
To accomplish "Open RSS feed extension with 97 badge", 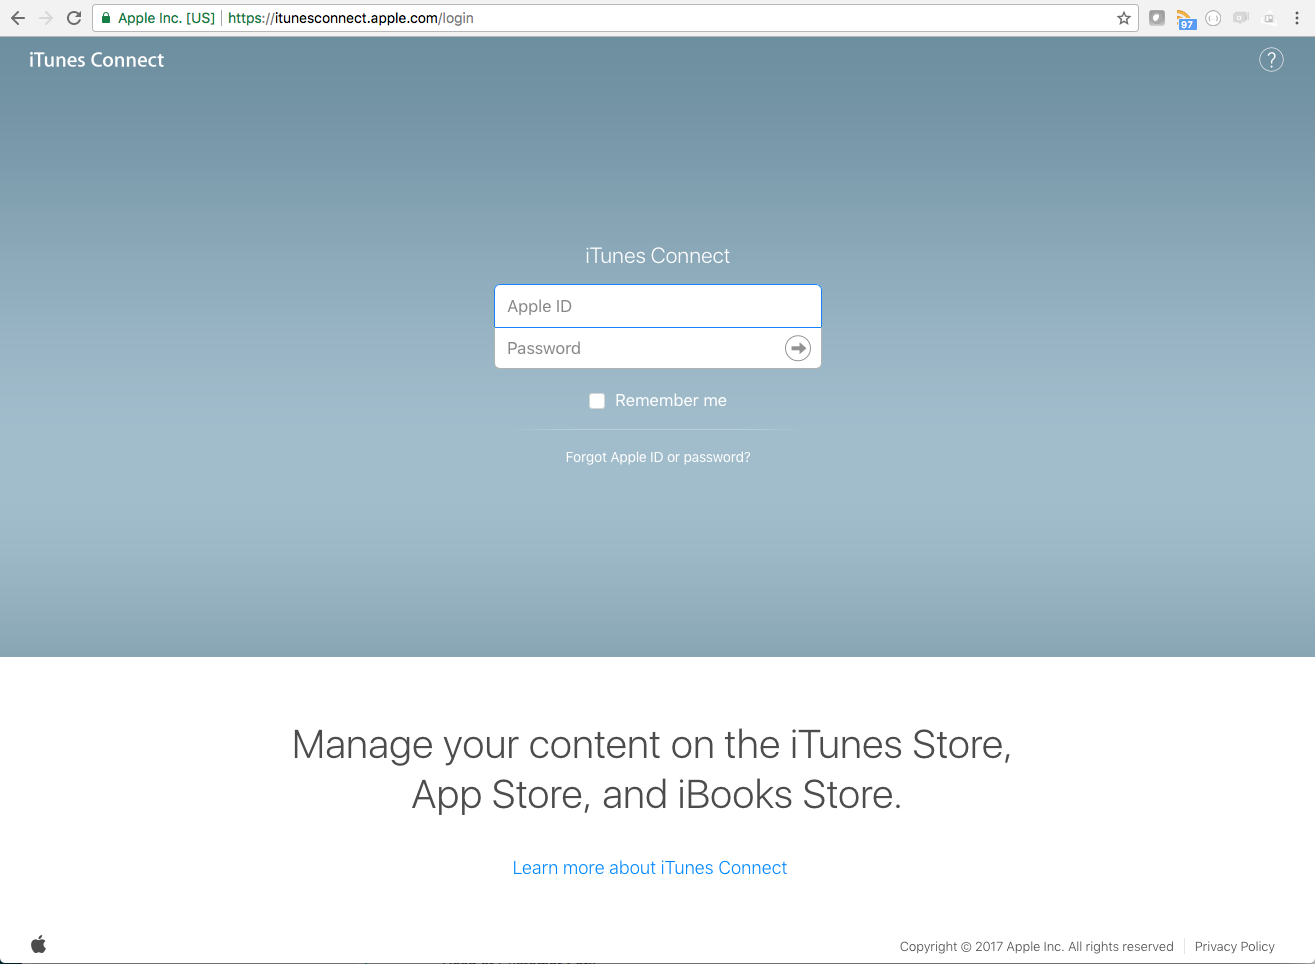I will [1185, 18].
